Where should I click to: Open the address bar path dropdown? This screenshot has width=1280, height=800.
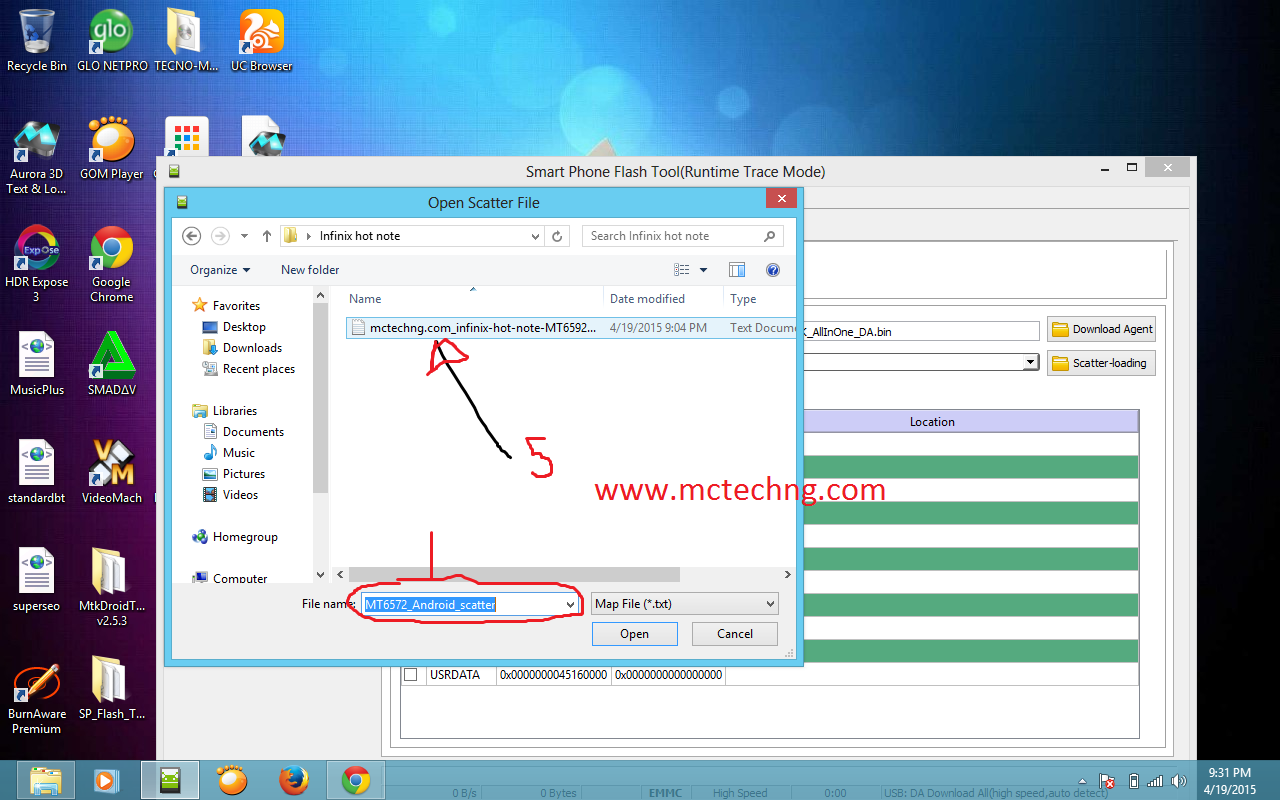coord(537,235)
